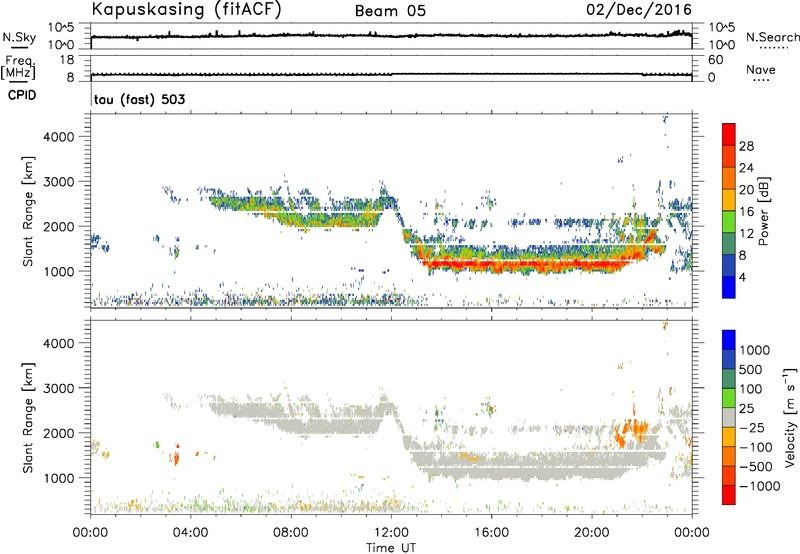Screen dimensions: 800x554
Task: Click the 'Power [dB]' colorbar title
Action: pos(764,211)
